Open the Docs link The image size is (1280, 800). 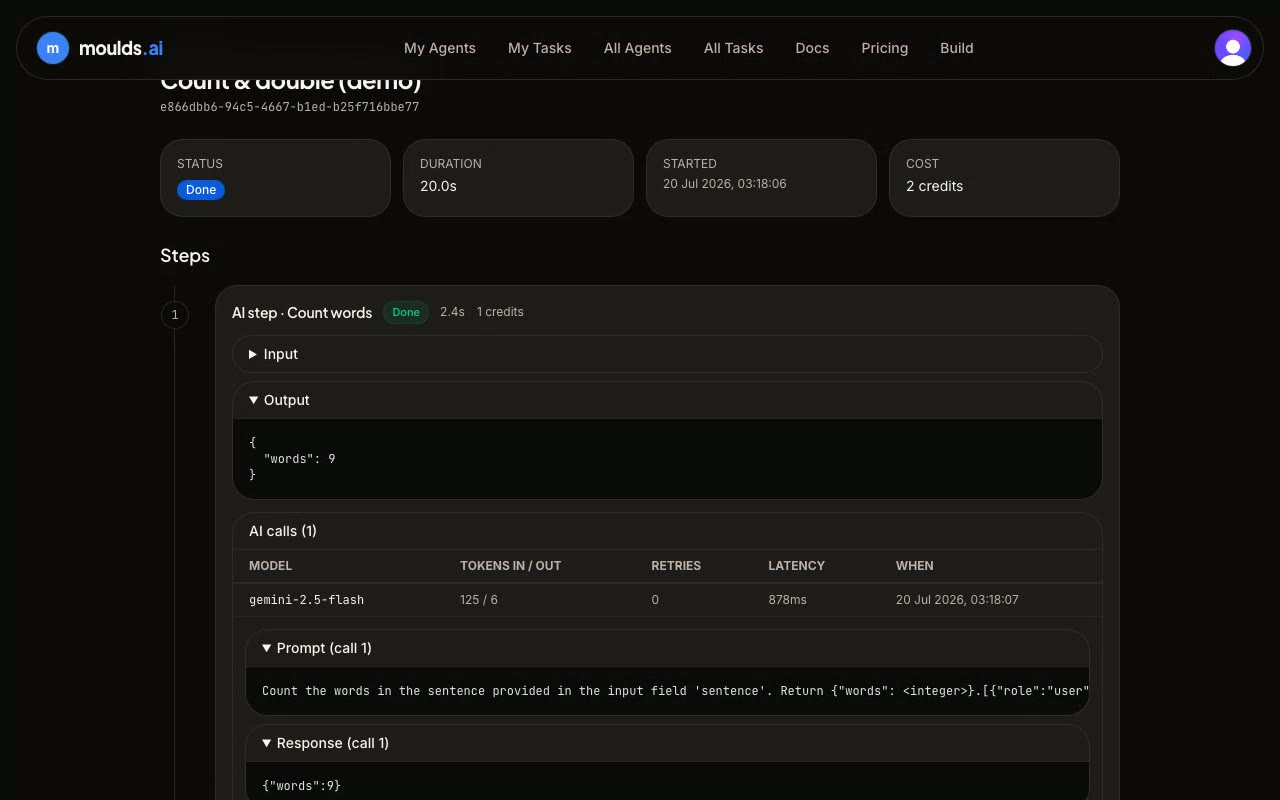[x=812, y=48]
